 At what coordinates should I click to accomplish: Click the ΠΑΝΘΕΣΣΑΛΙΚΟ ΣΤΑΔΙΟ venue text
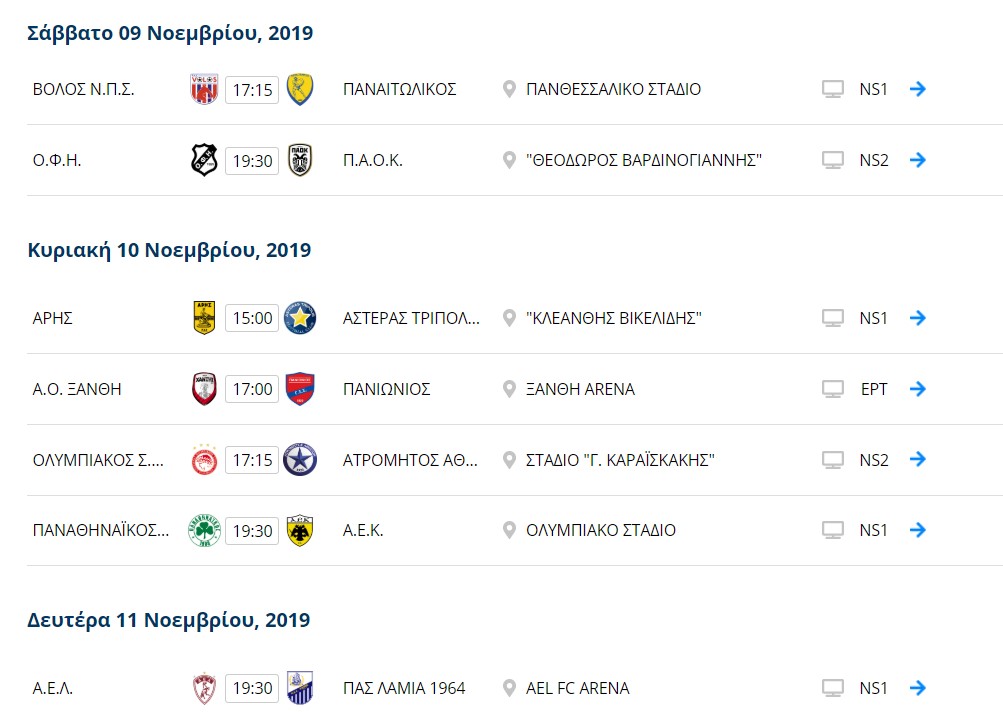tap(613, 89)
